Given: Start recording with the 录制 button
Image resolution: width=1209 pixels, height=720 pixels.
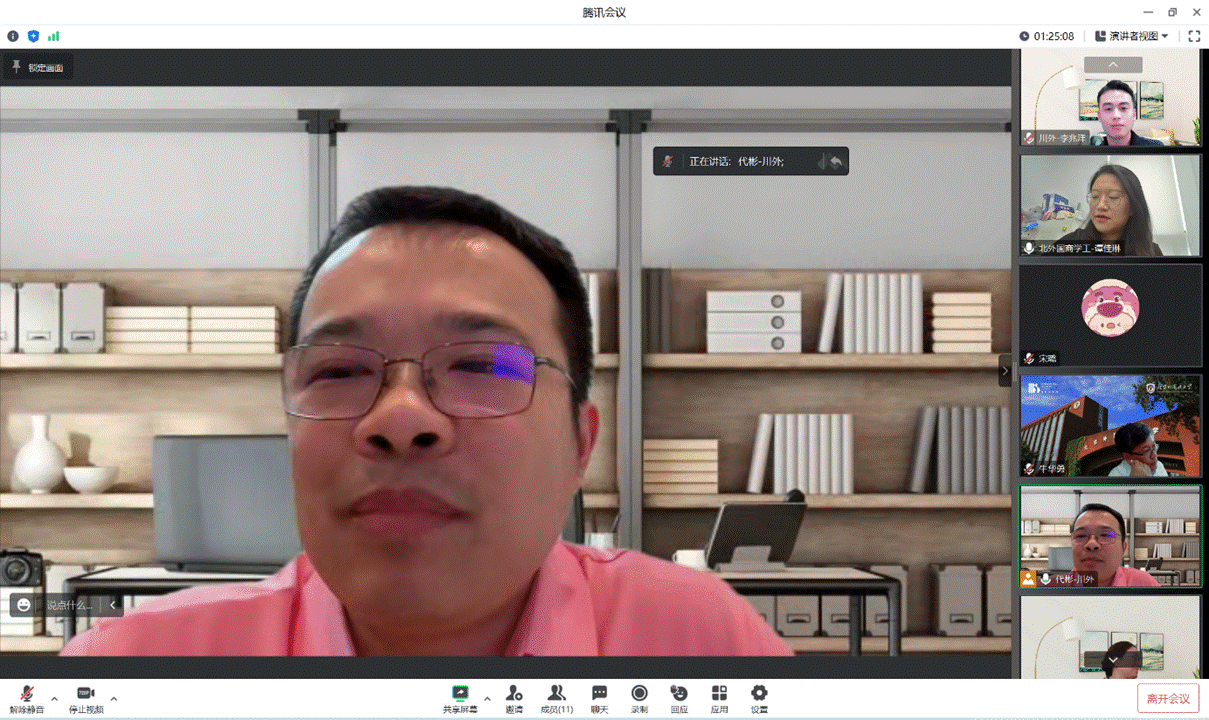Looking at the screenshot, I should pos(639,699).
